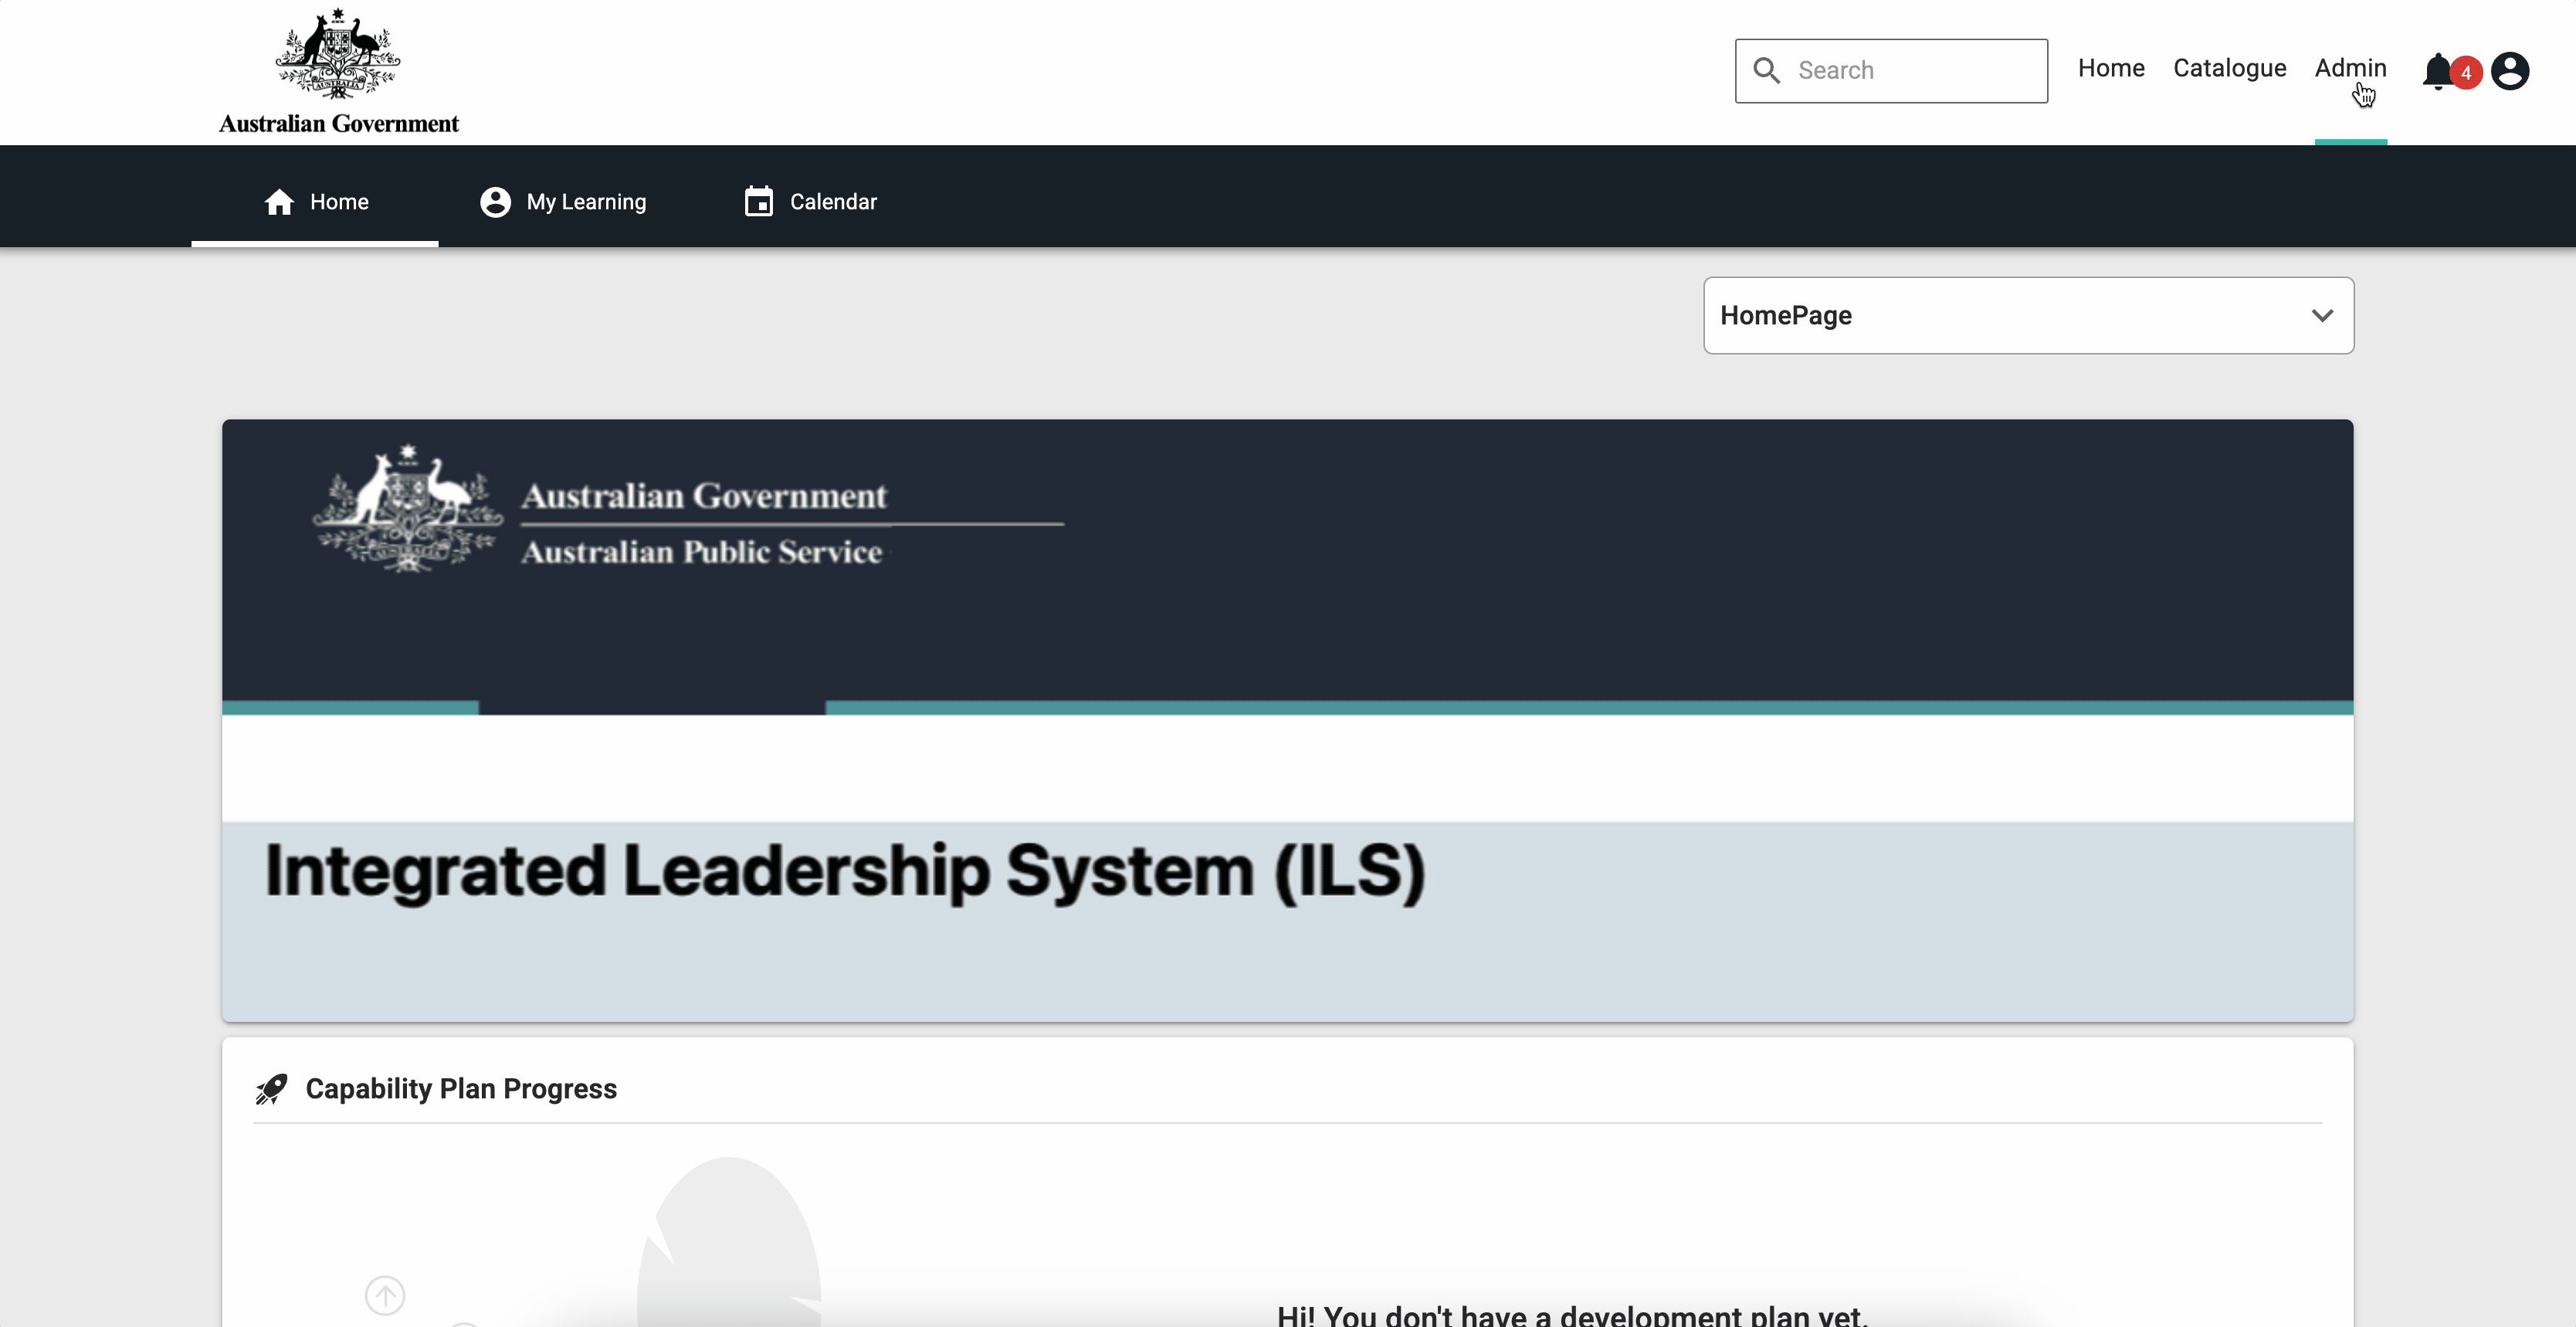Click the Australian Government header text
Screen dimensions: 2576x1327
point(338,123)
